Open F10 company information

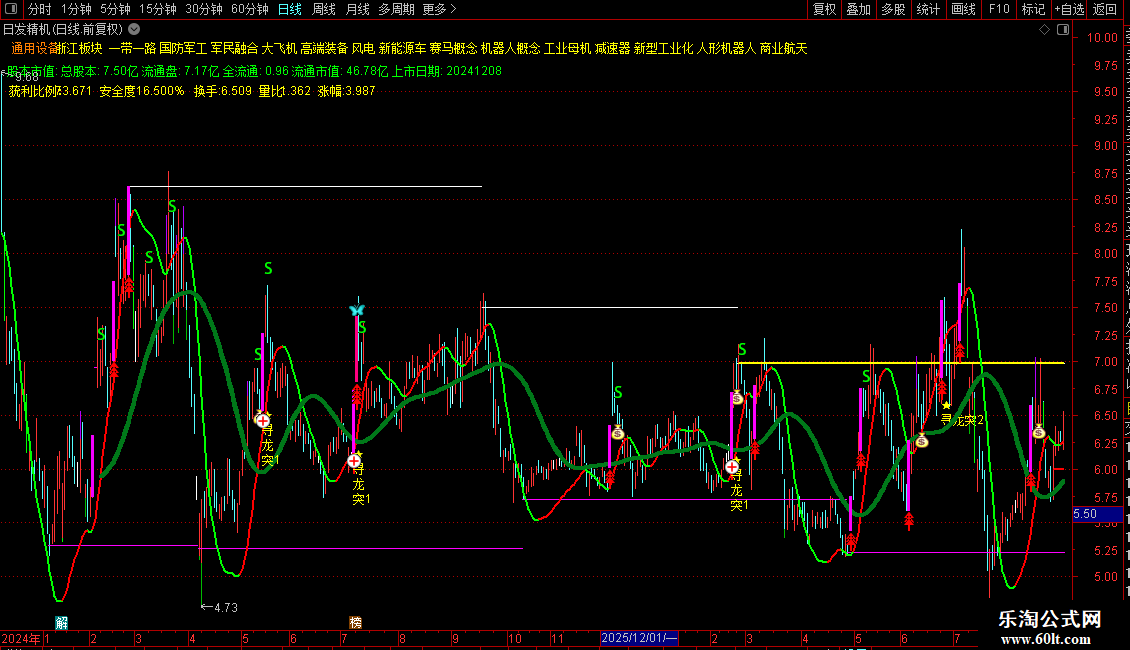pos(999,9)
